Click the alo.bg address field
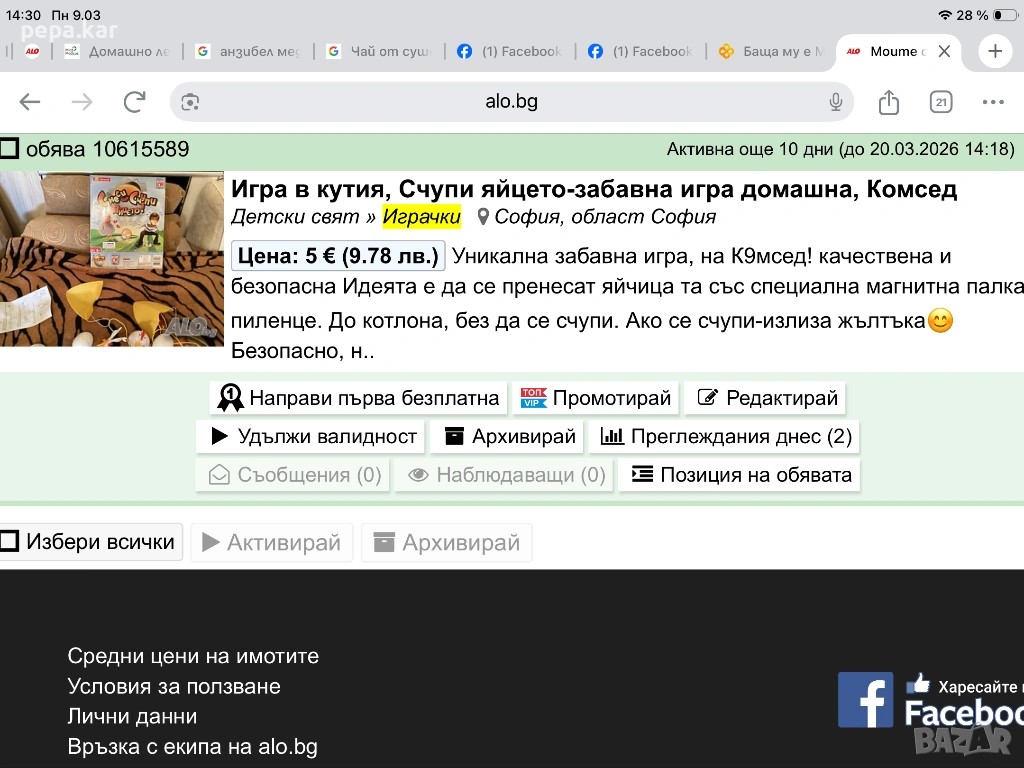Image resolution: width=1024 pixels, height=768 pixels. (511, 102)
